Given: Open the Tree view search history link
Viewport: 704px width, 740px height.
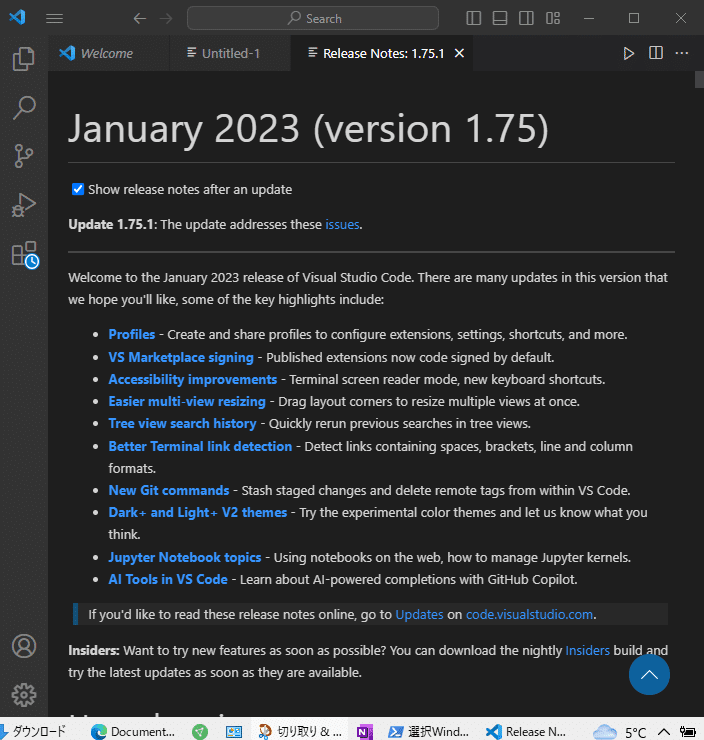Looking at the screenshot, I should [x=182, y=423].
